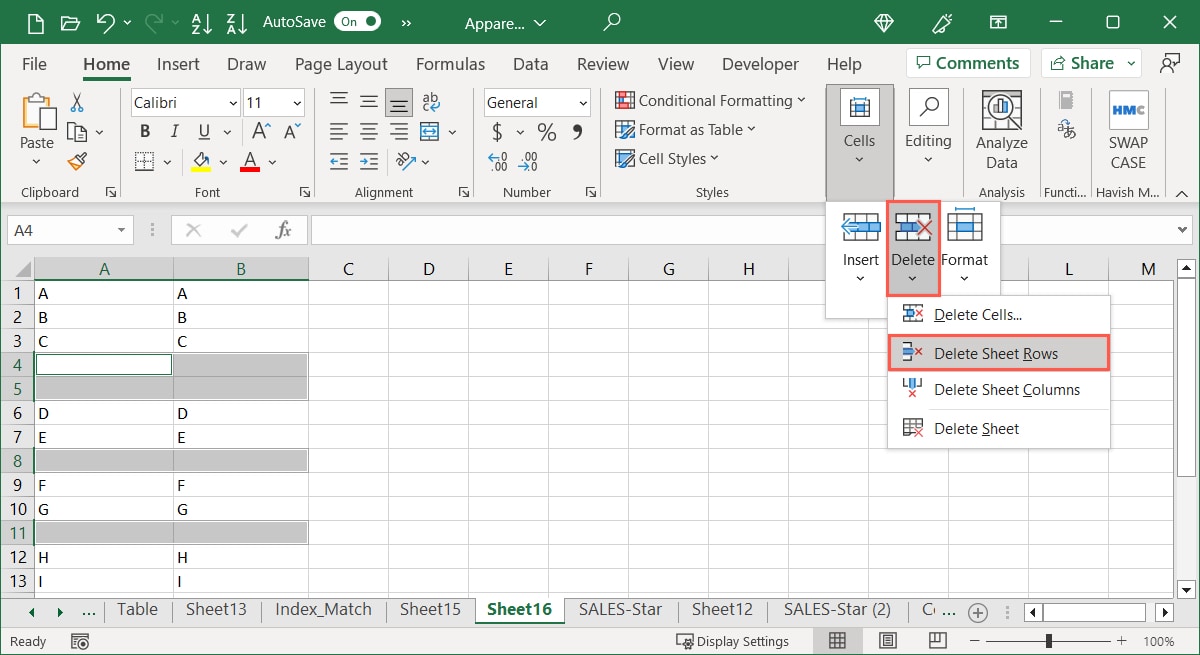Select the Format Painter icon
Viewport: 1200px width, 655px height.
[79, 161]
